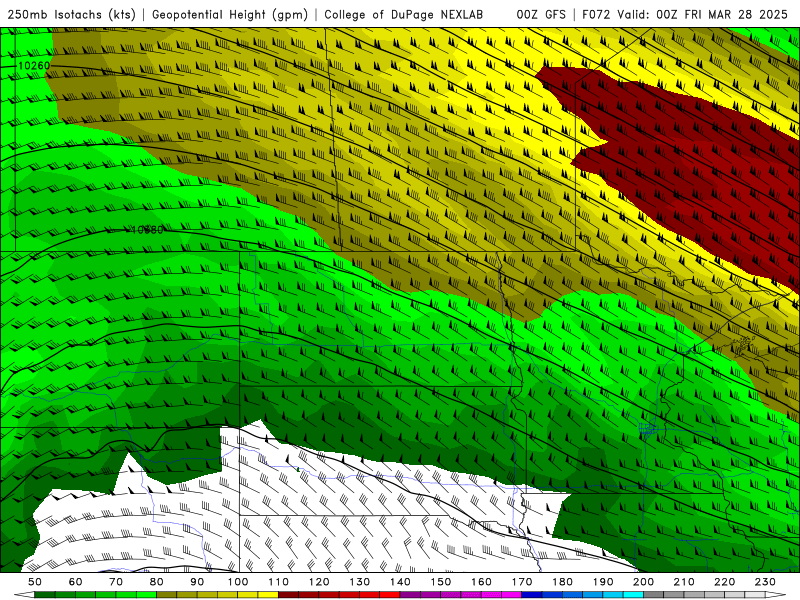Click the 180 value on color scale
Viewport: 800px width, 600px height.
(562, 582)
